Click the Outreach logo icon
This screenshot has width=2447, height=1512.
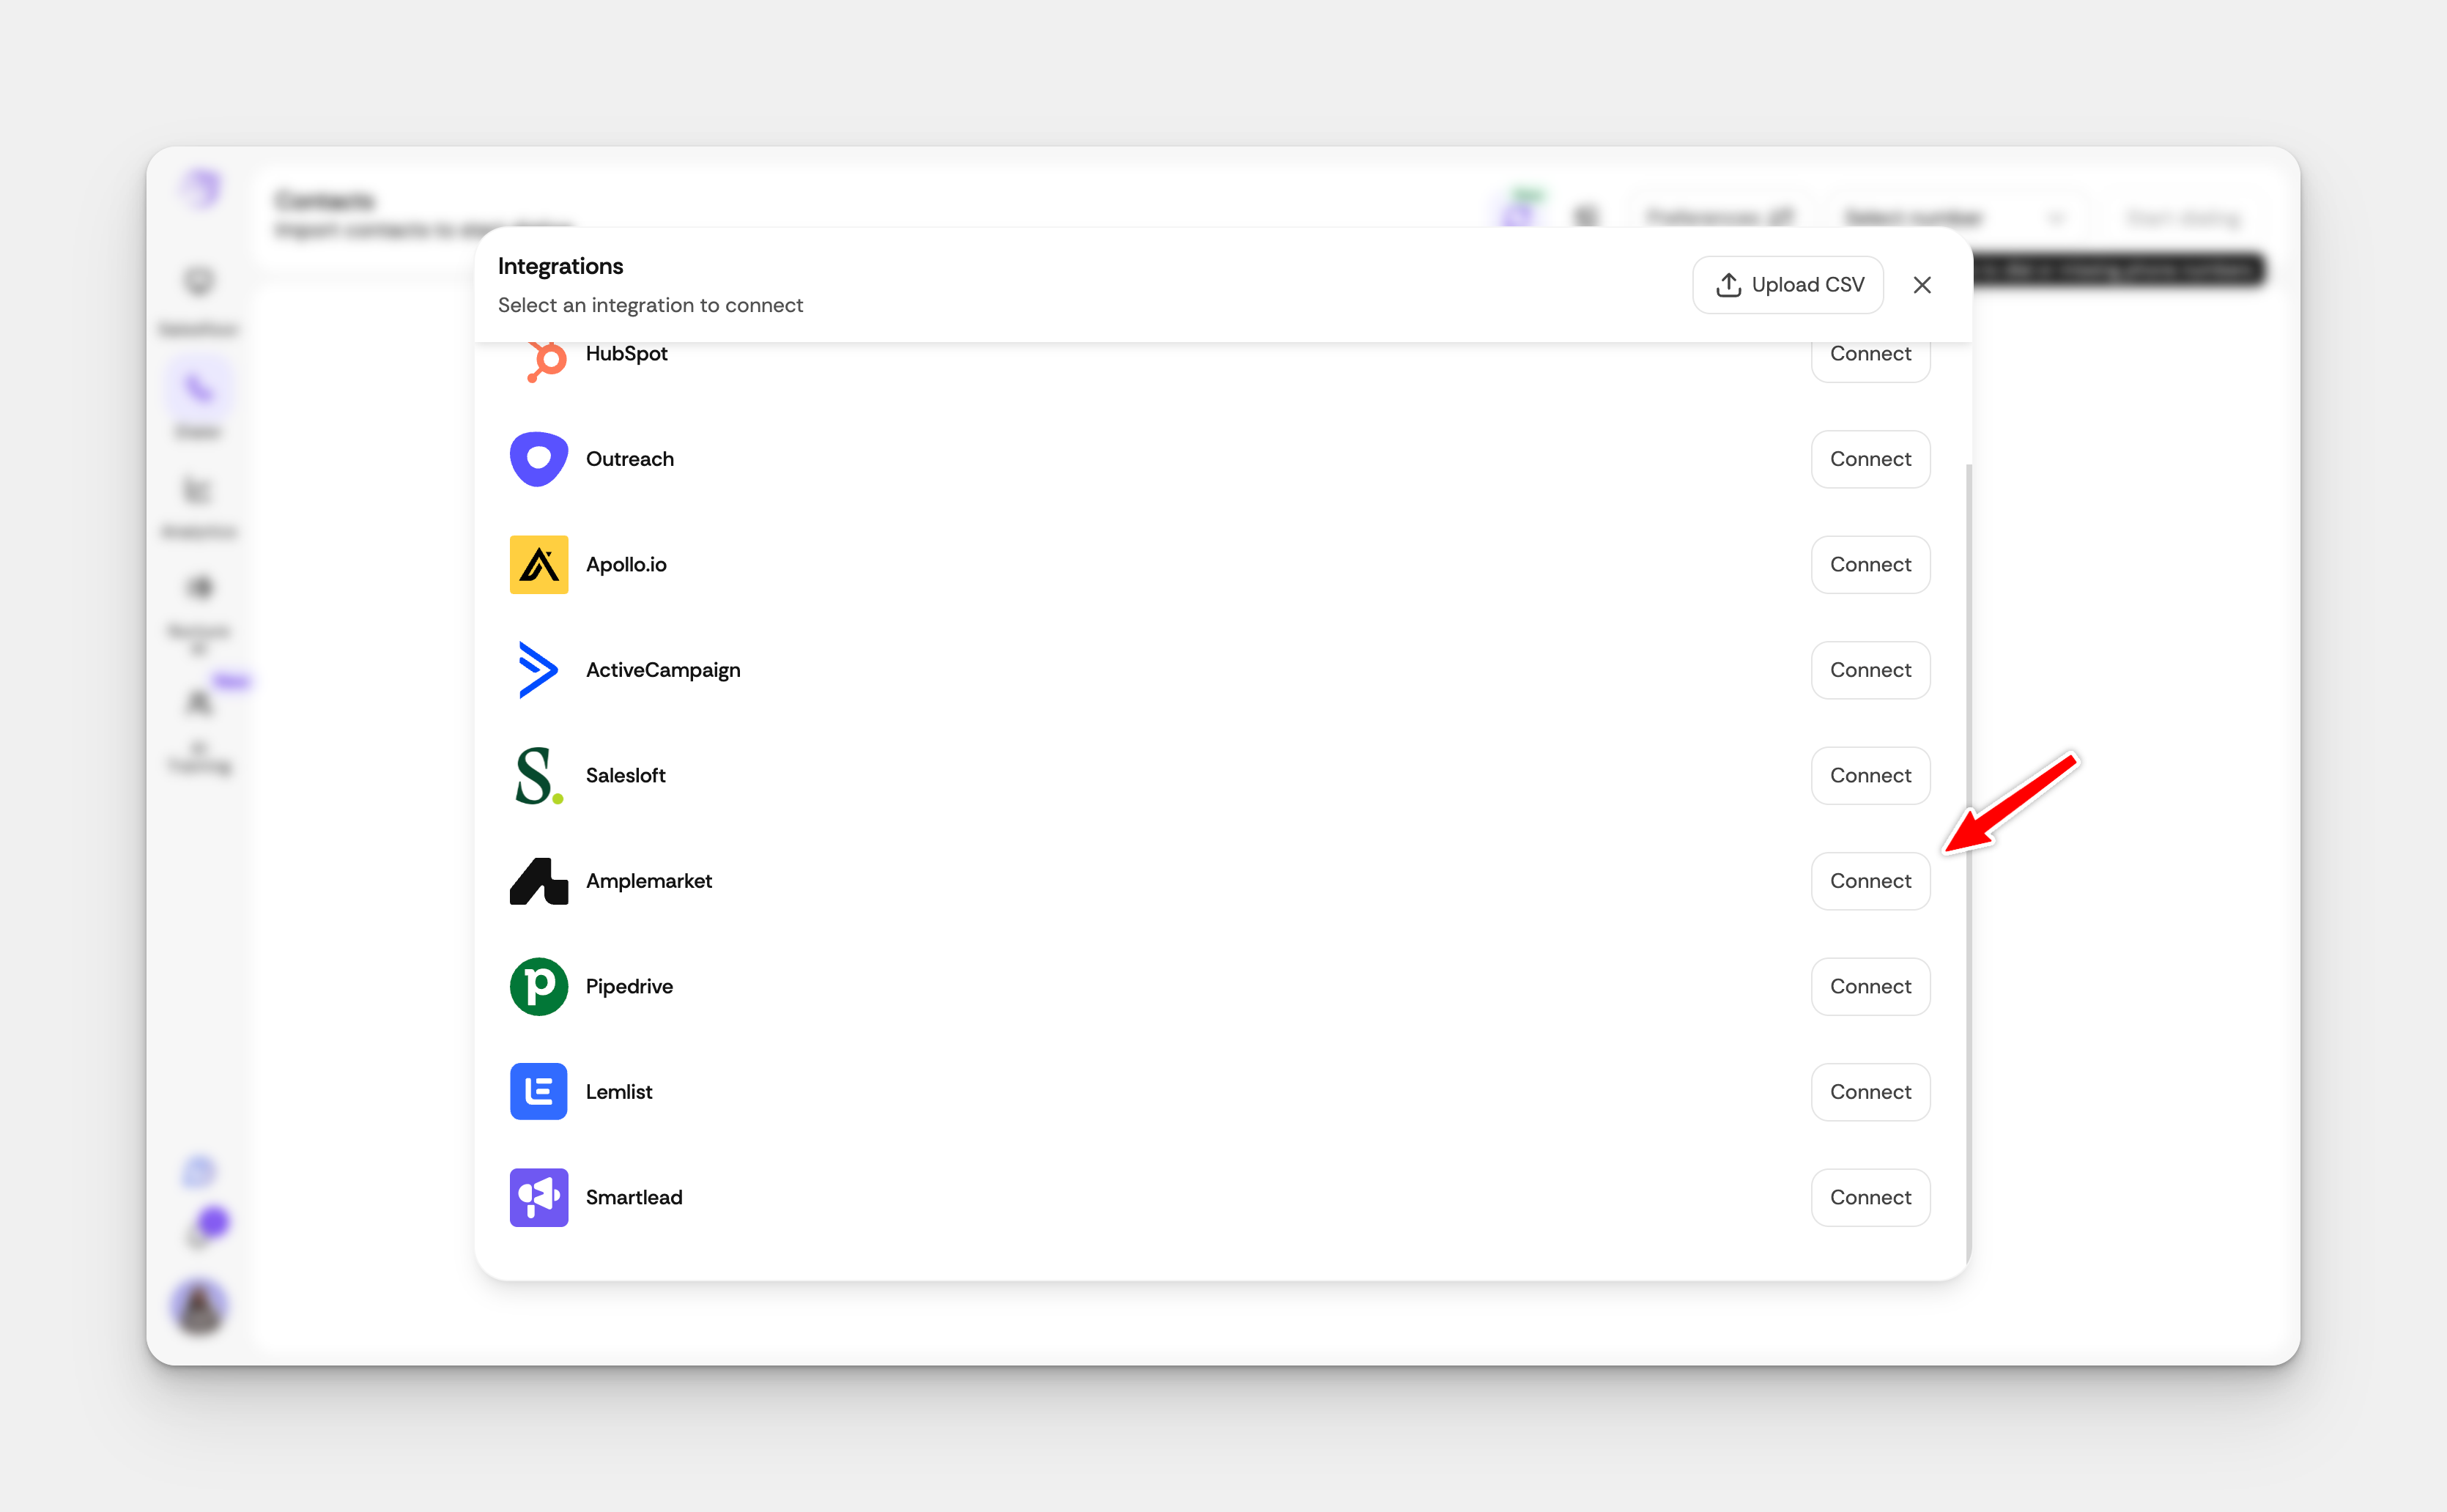538,459
